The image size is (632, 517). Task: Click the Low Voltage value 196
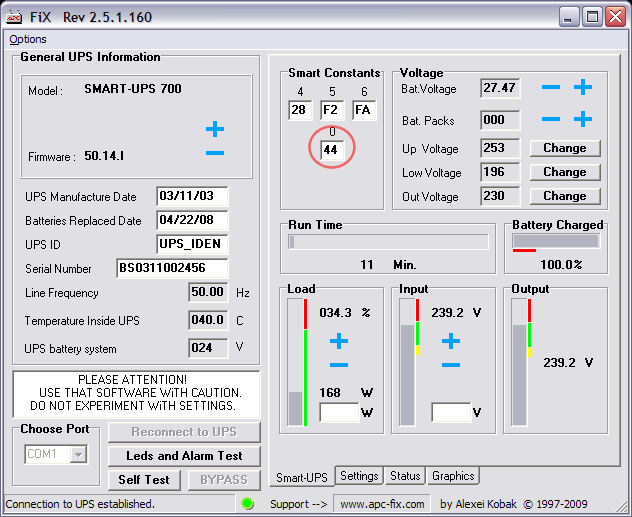(x=500, y=172)
